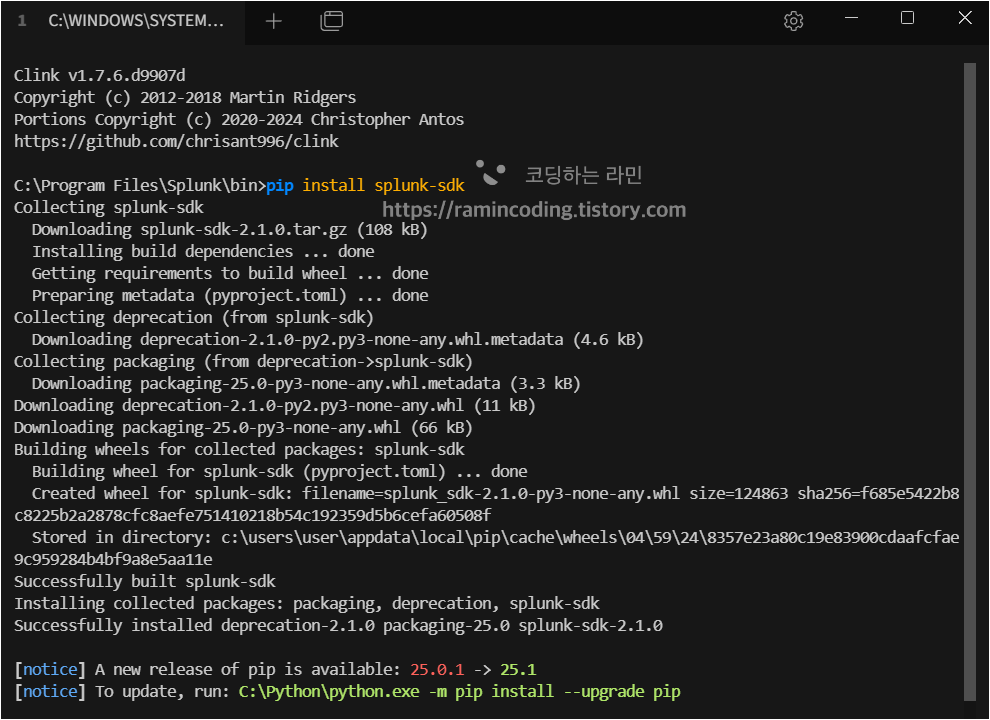Select the C:\WINDOWS\SYSTEM... tab
Image resolution: width=990 pixels, height=720 pixels.
122,22
